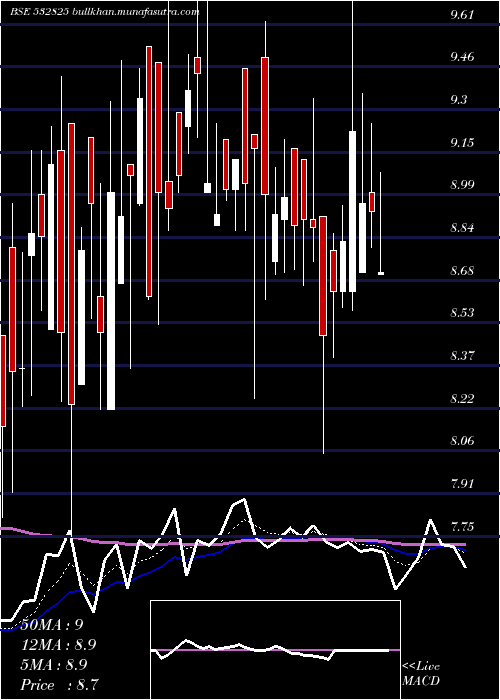Click the large white candle bottoming at 8.22
500x700 pixels.
click(111, 300)
